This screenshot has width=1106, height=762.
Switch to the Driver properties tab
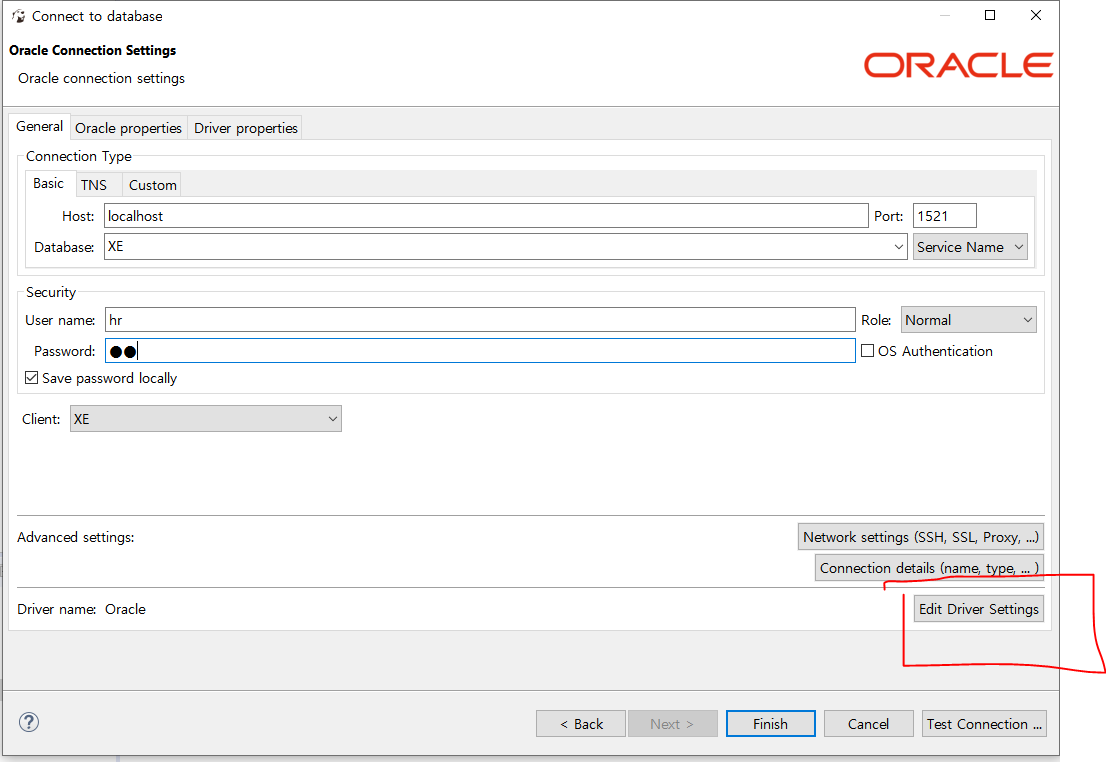coord(245,128)
